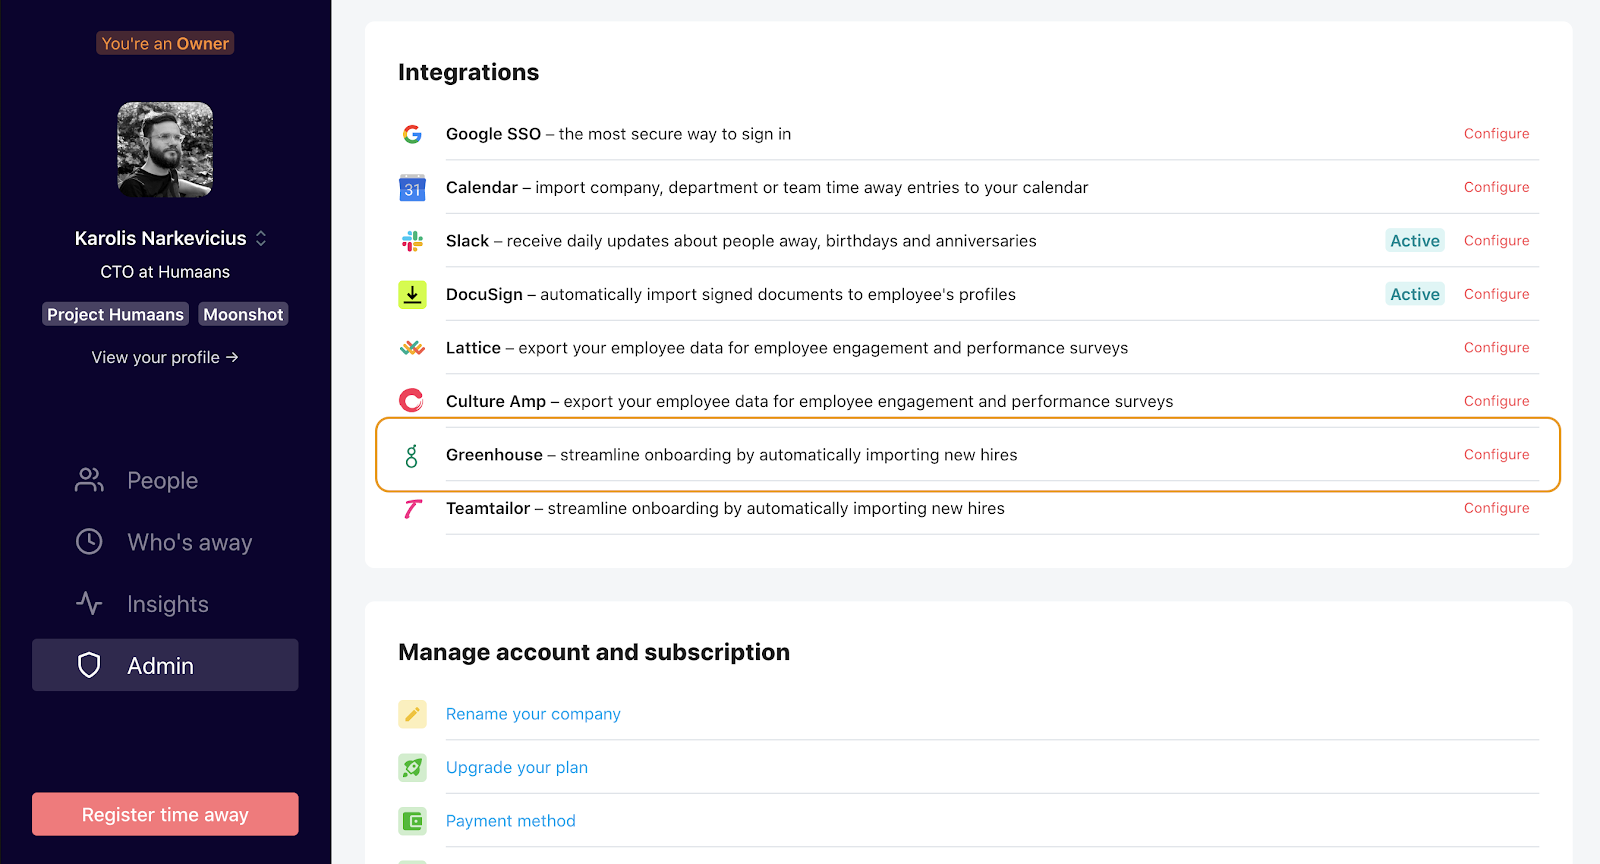This screenshot has height=864, width=1600.
Task: Click the You're an Owner badge
Action: (165, 44)
